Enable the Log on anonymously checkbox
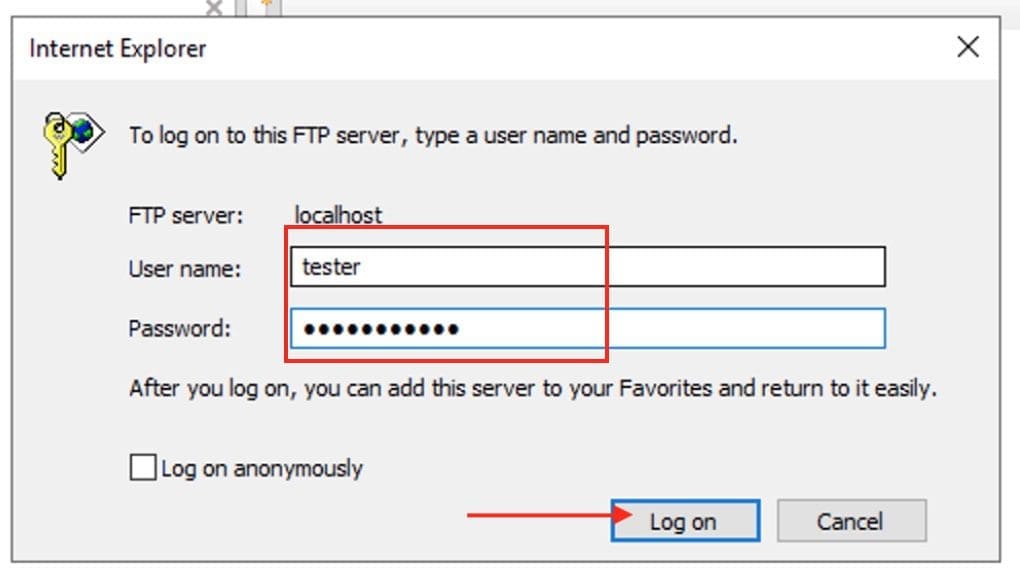1020x586 pixels. [x=143, y=467]
